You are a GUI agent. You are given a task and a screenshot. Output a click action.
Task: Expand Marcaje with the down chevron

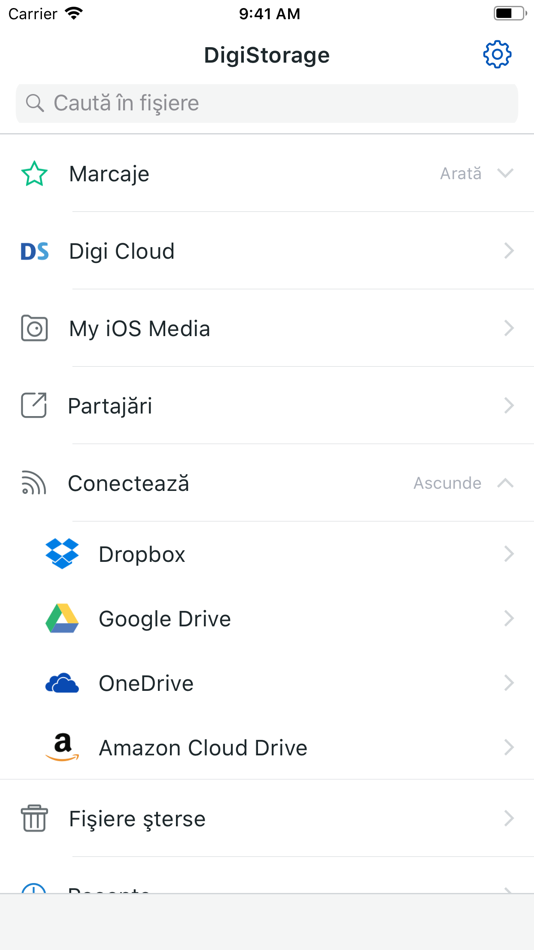(505, 173)
